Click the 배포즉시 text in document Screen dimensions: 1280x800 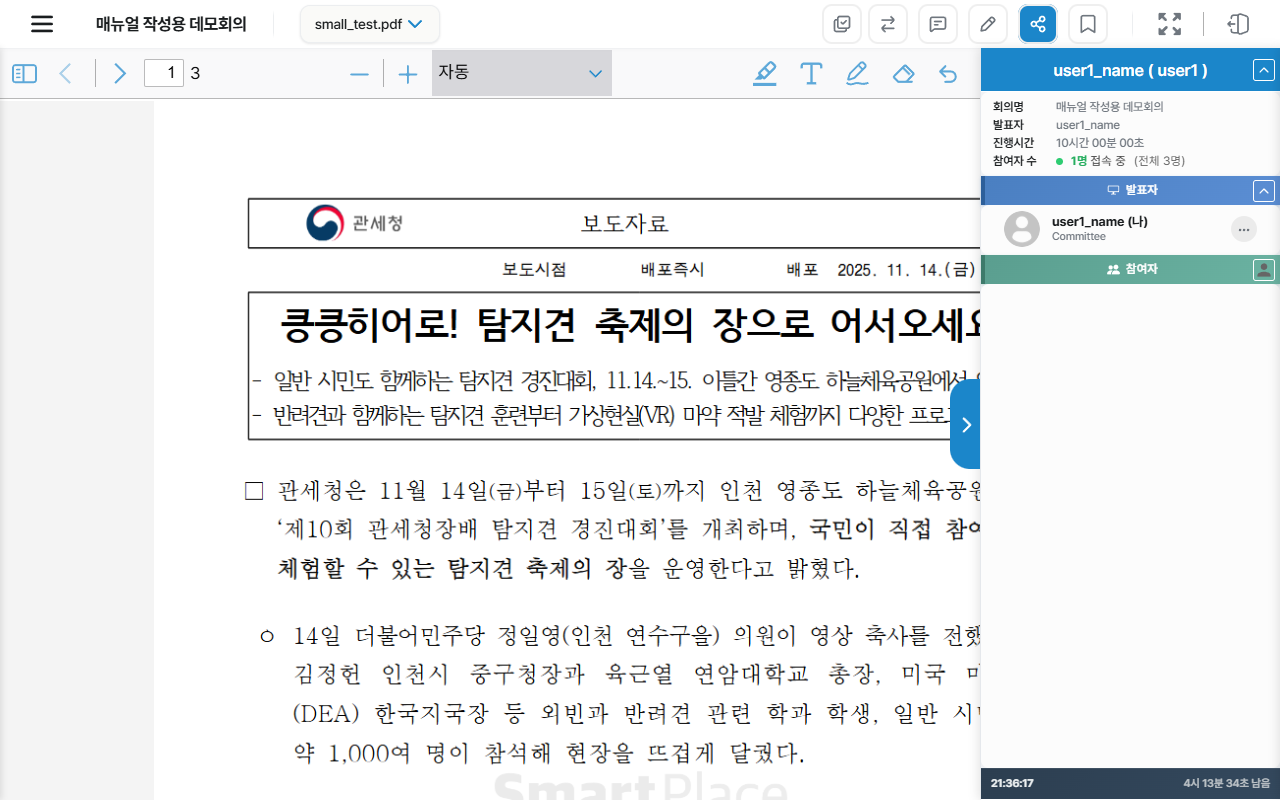672,269
